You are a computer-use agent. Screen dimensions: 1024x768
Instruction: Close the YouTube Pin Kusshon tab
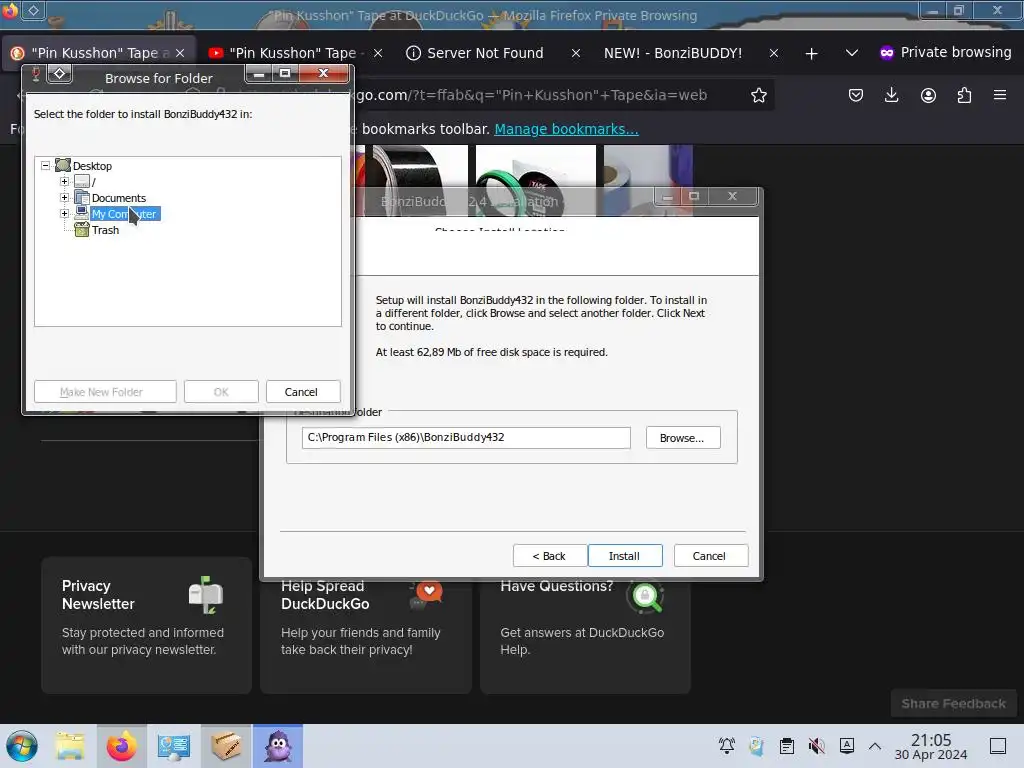377,53
